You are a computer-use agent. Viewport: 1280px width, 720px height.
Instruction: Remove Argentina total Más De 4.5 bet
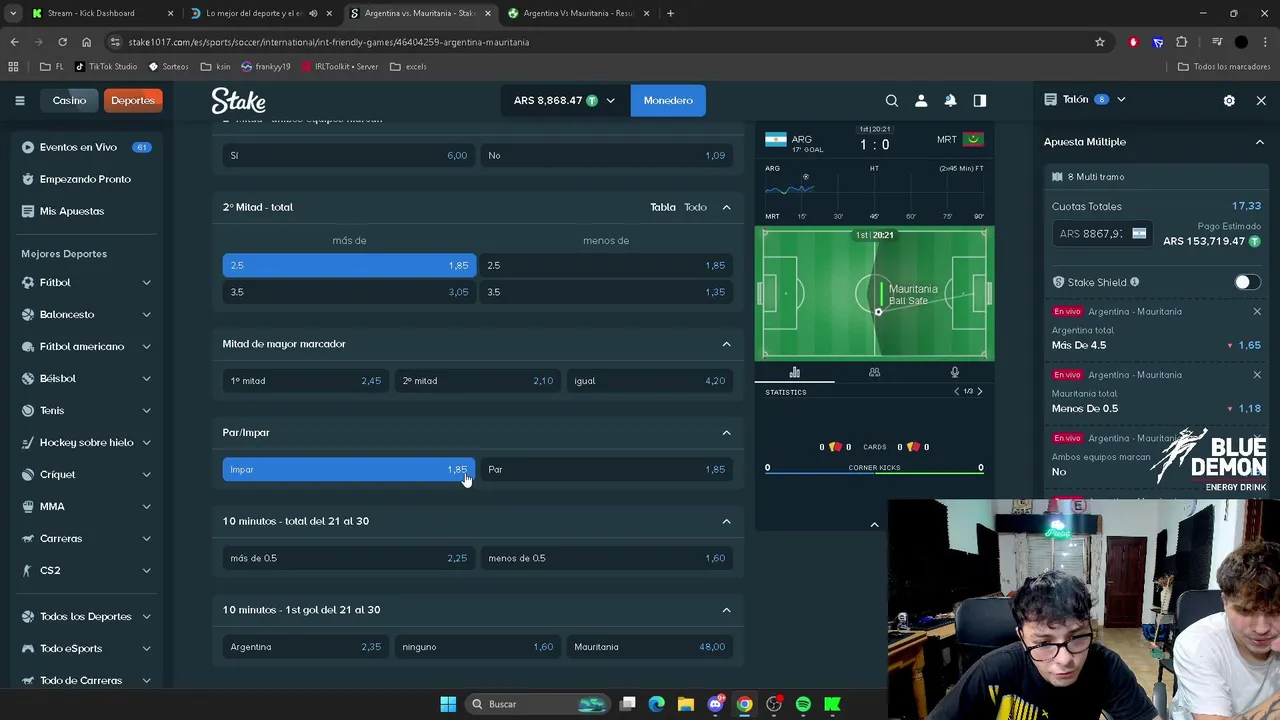(1257, 312)
